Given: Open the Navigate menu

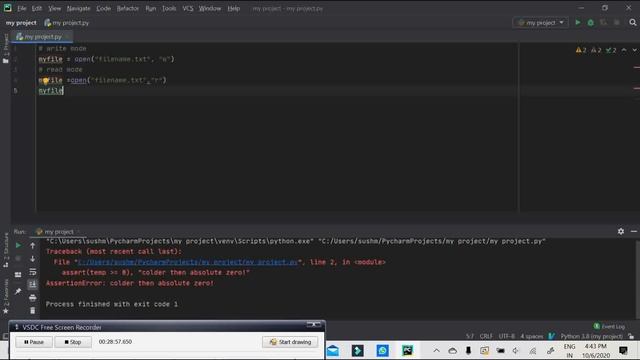Looking at the screenshot, I should point(78,8).
